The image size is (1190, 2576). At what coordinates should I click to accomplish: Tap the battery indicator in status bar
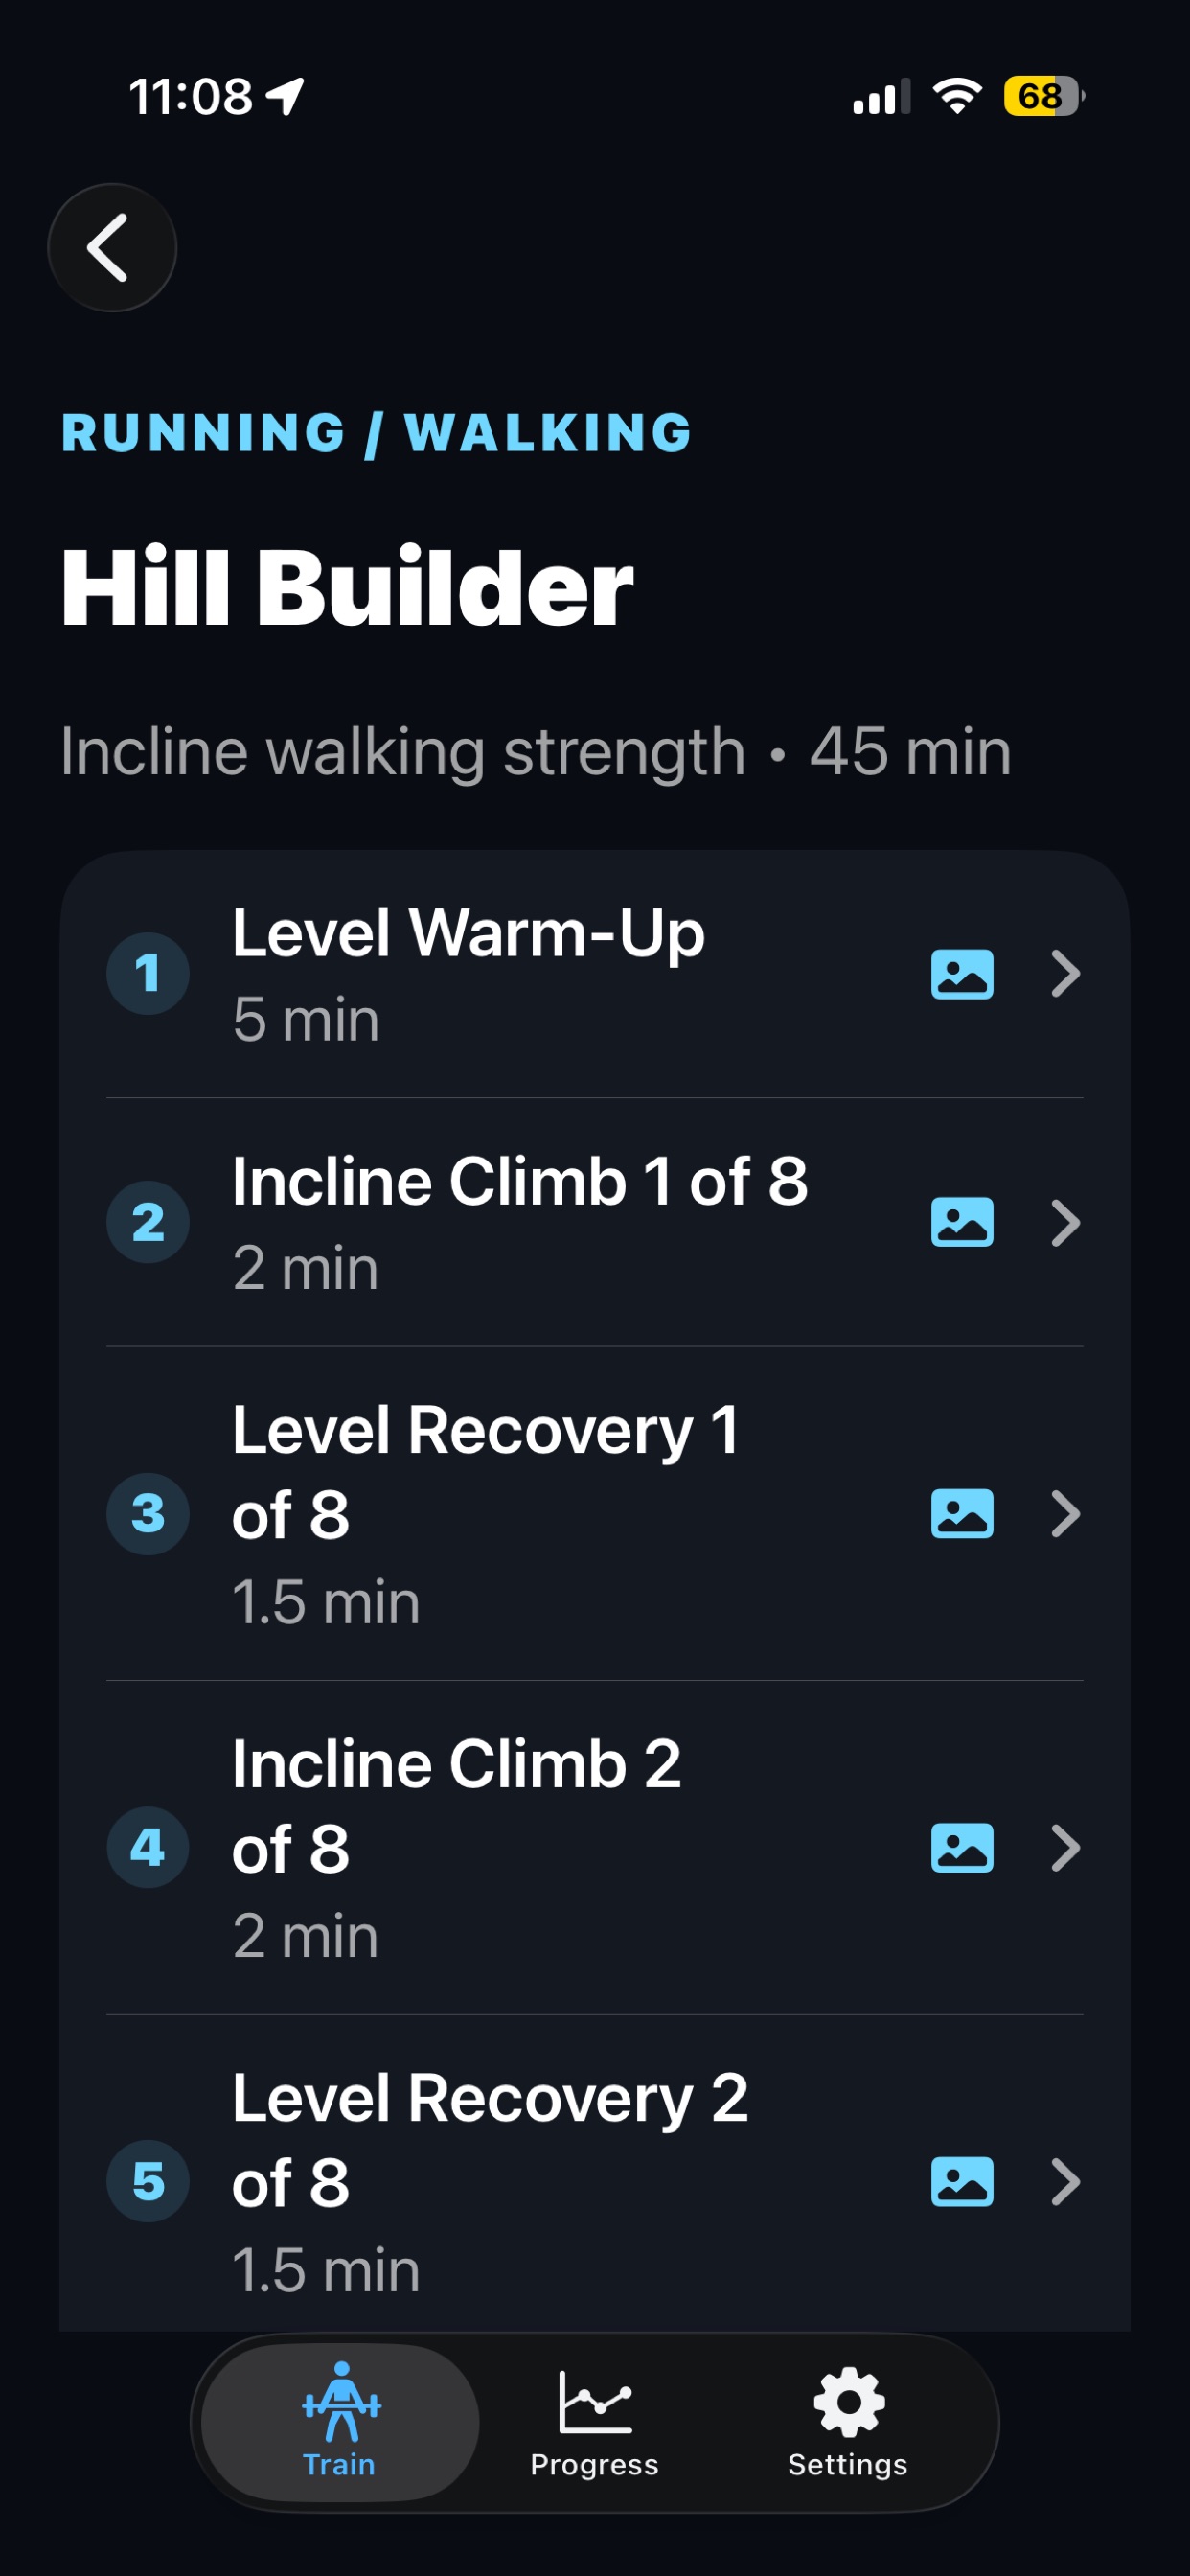pyautogui.click(x=1044, y=96)
